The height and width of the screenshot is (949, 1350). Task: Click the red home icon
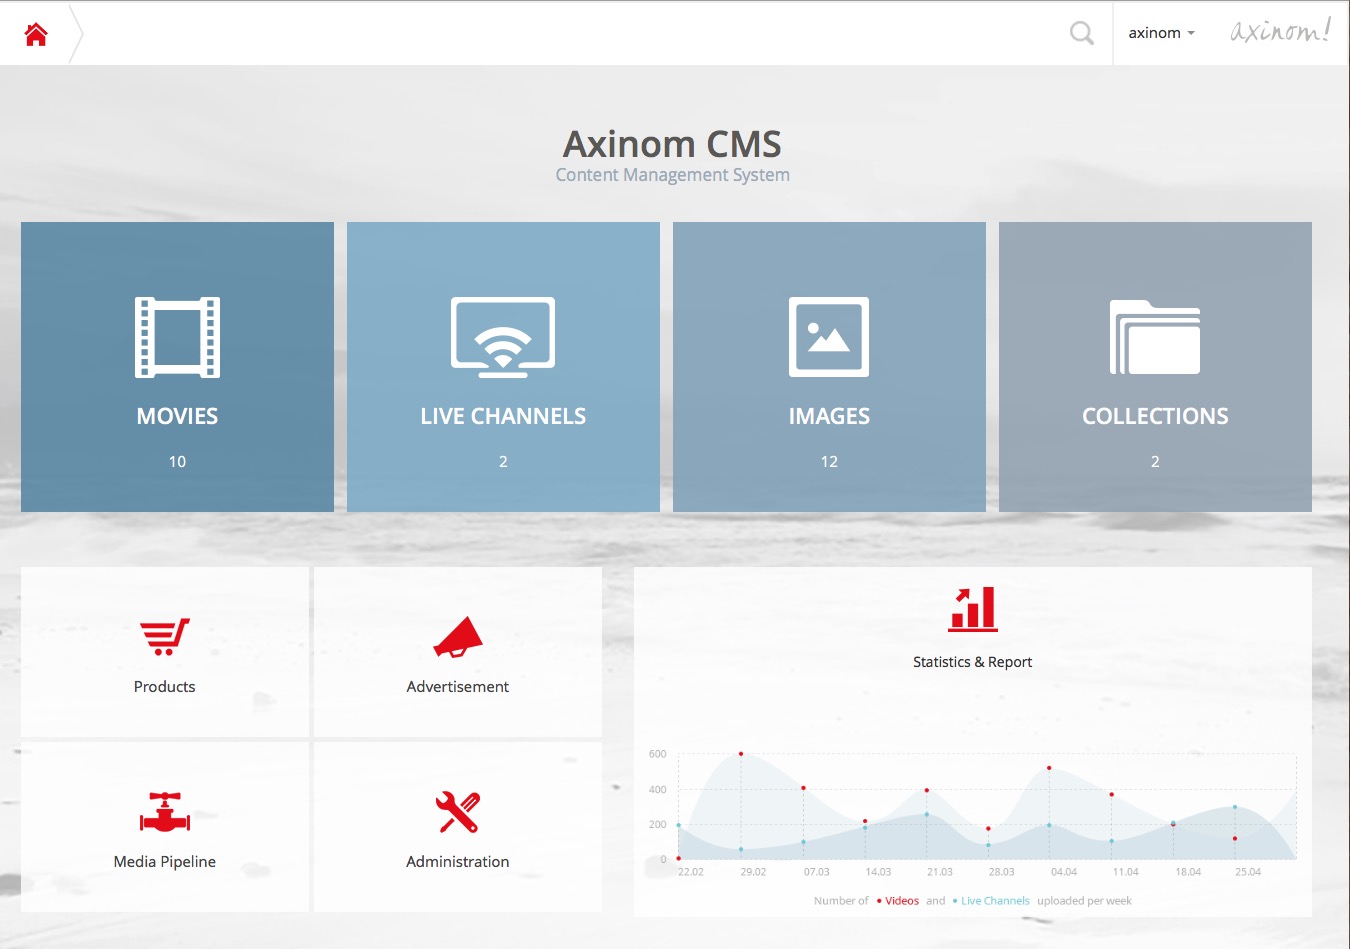pos(36,34)
